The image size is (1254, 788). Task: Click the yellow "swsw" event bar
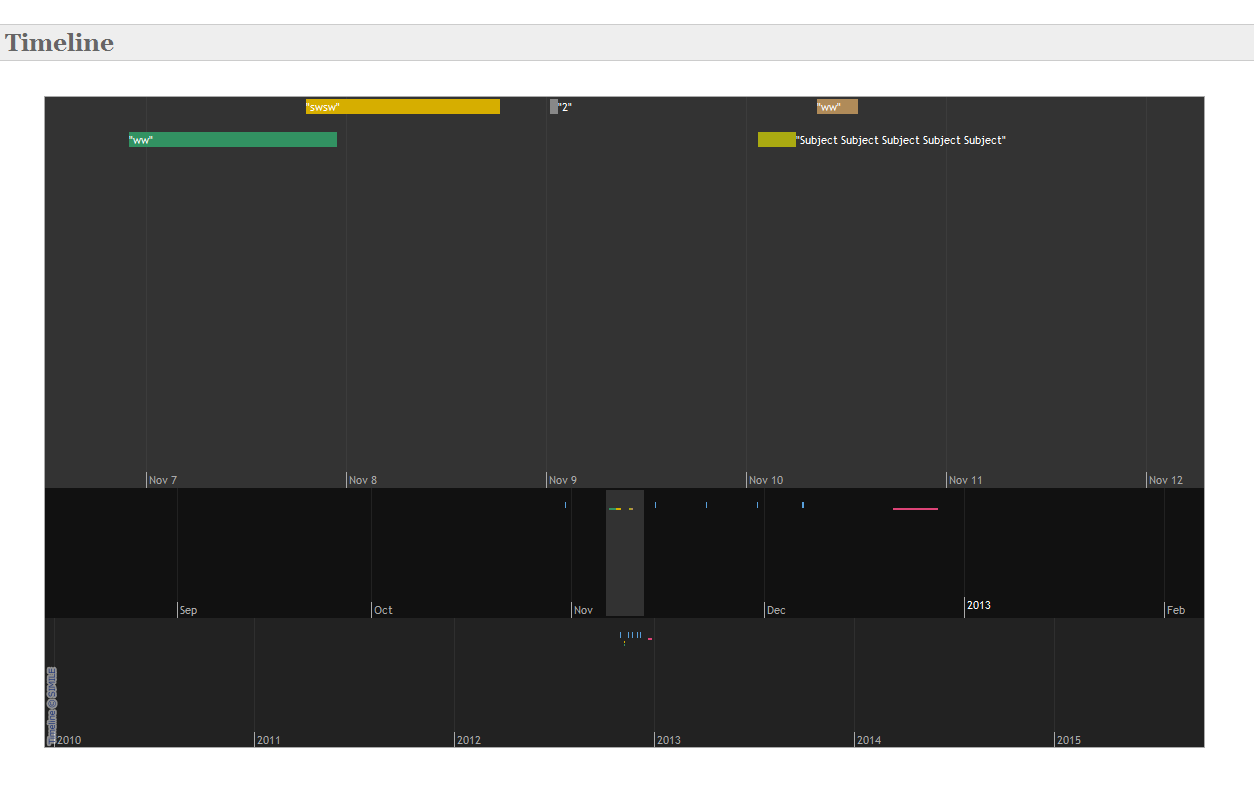coord(402,107)
